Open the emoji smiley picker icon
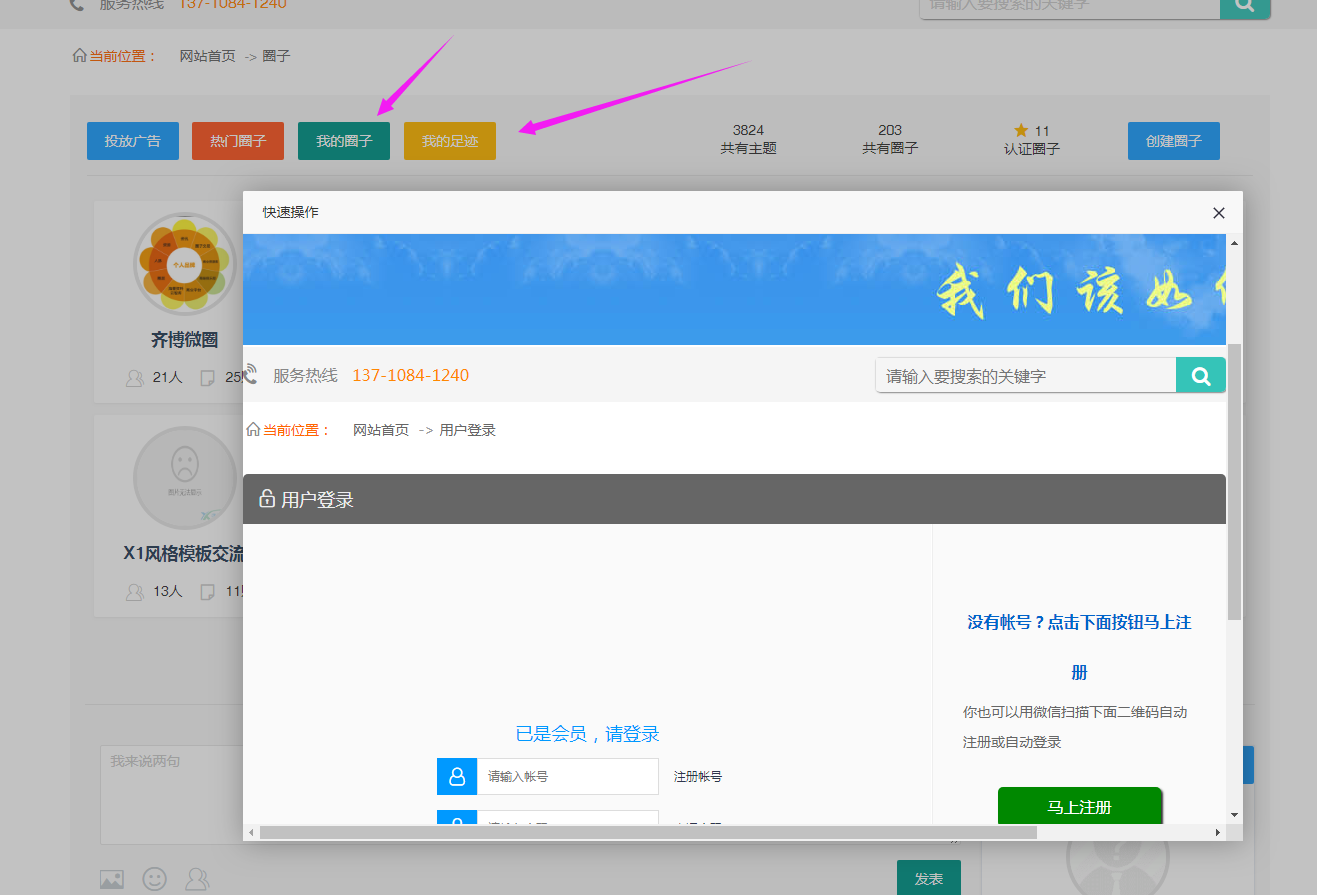This screenshot has width=1317, height=895. pyautogui.click(x=155, y=879)
